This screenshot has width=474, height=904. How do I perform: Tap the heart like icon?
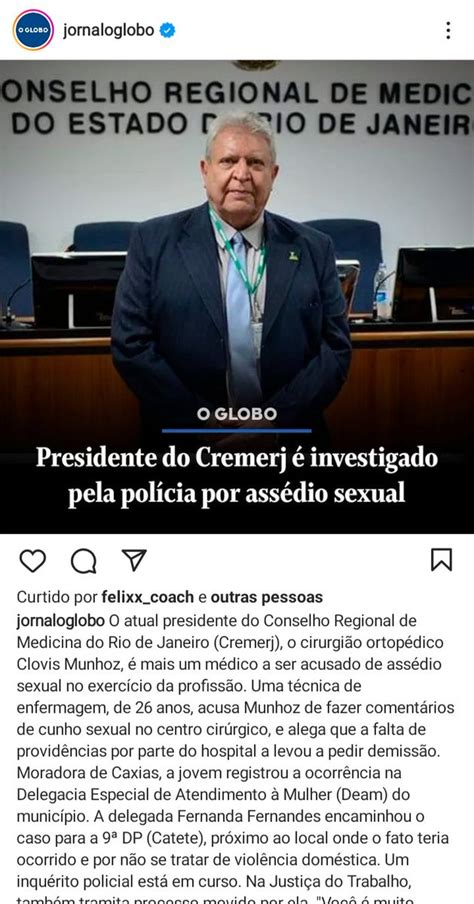tap(33, 560)
